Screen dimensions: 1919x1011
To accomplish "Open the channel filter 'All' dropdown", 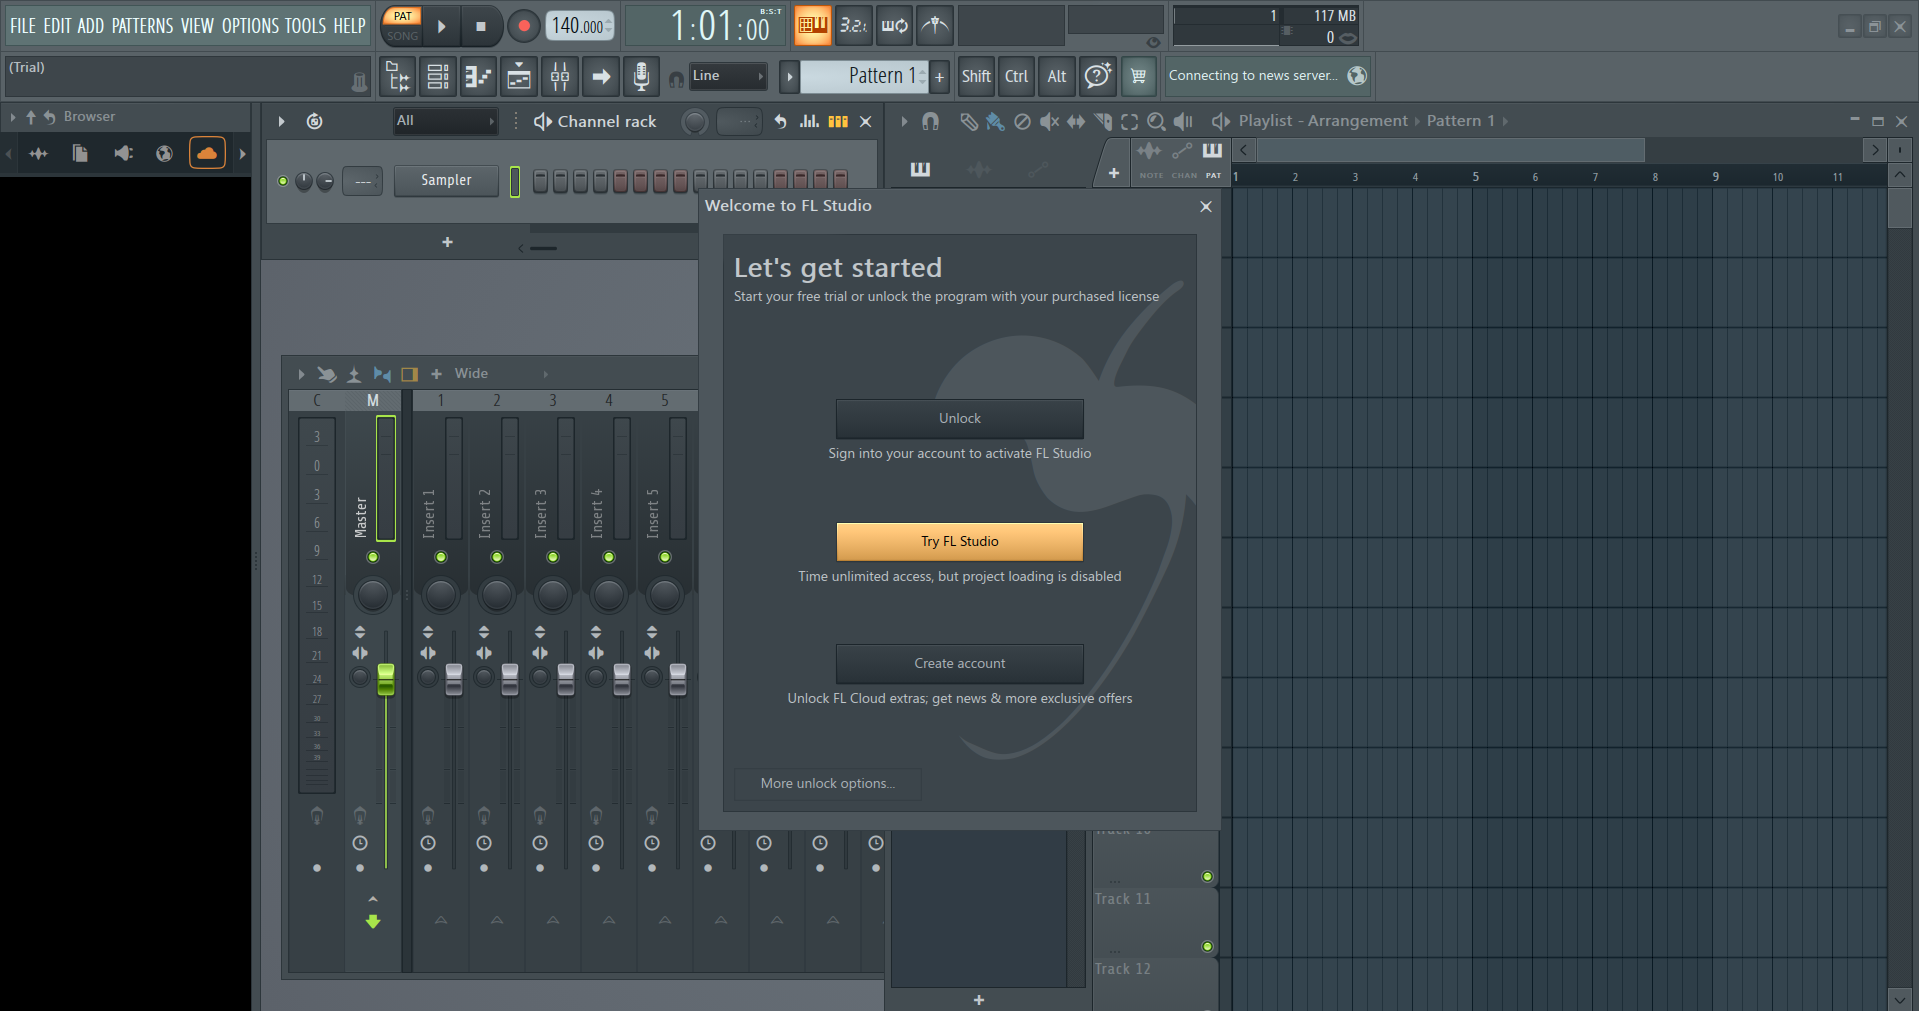I will coord(445,121).
